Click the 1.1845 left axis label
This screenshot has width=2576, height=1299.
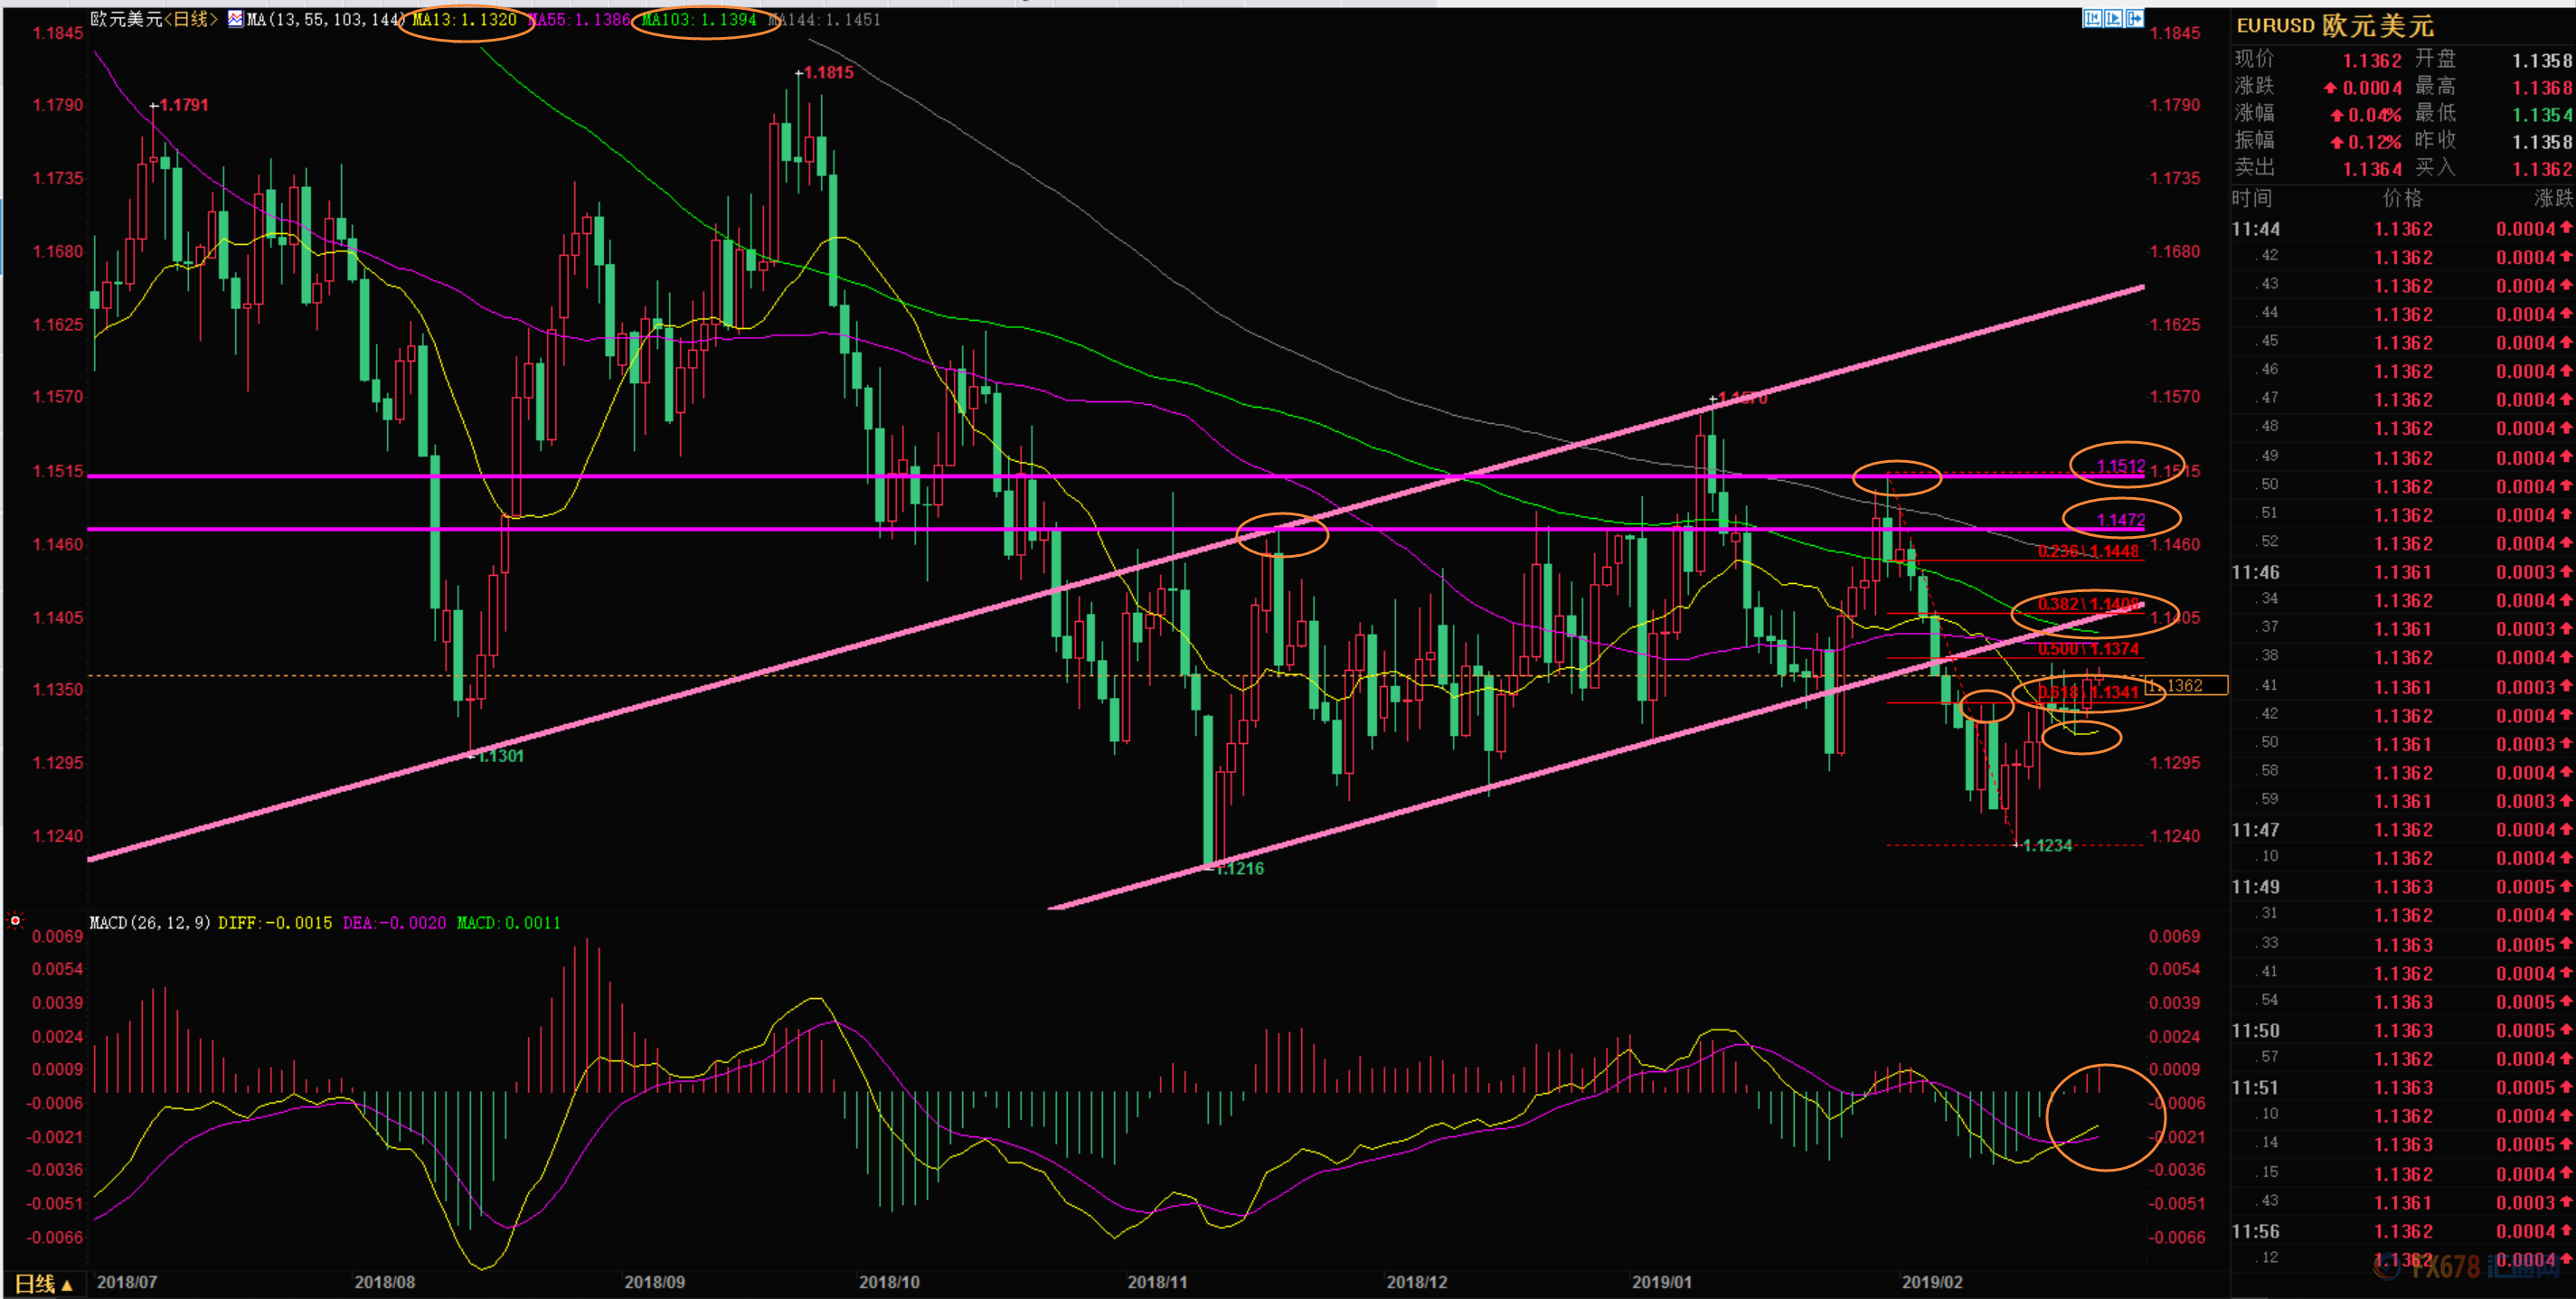point(58,33)
